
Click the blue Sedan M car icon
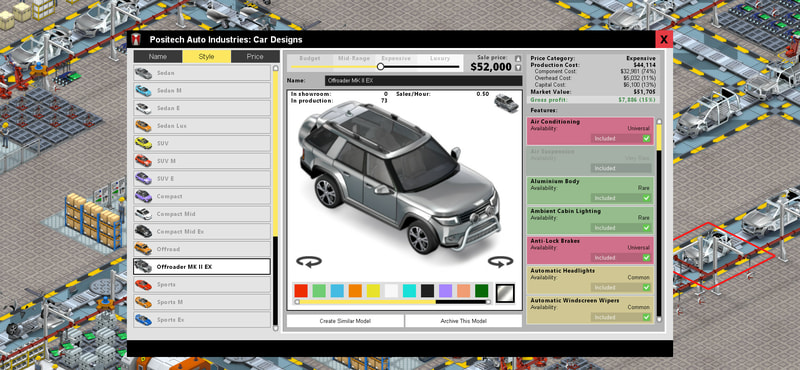point(143,91)
